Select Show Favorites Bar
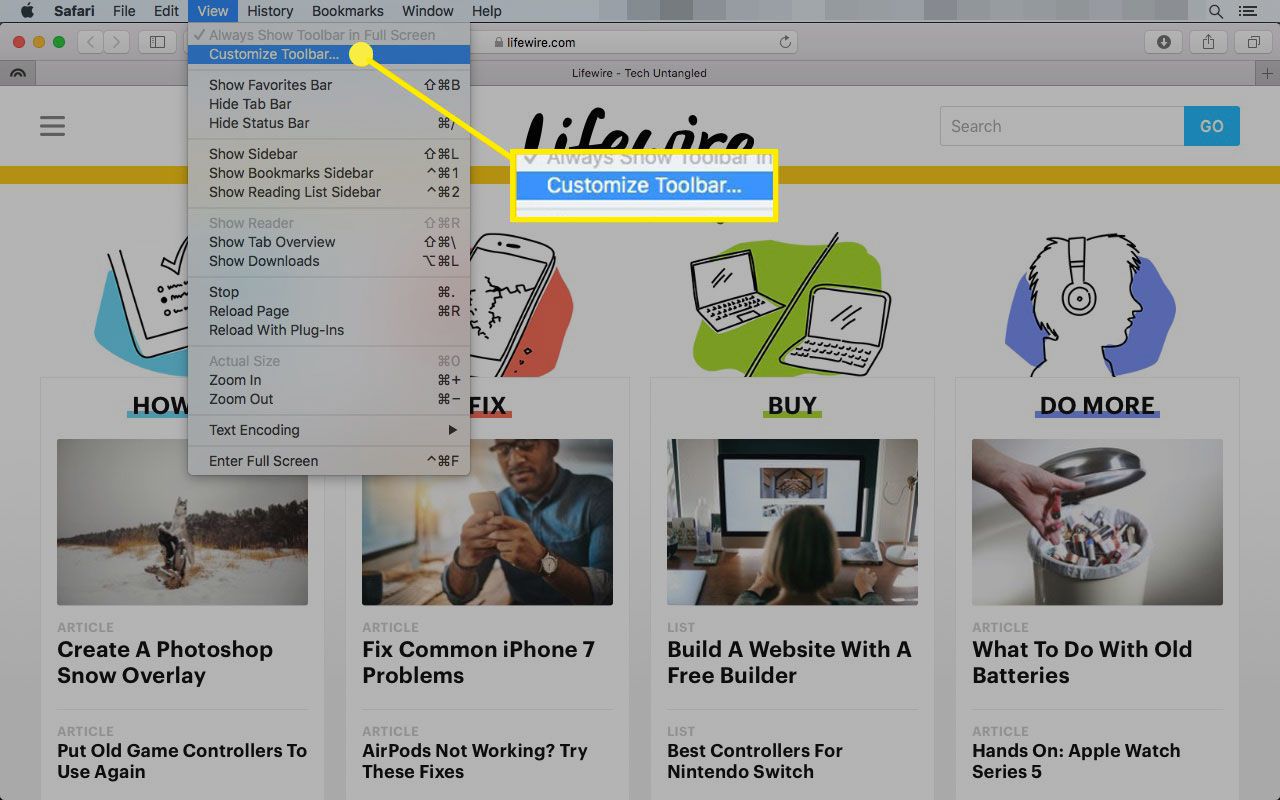 pyautogui.click(x=329, y=85)
